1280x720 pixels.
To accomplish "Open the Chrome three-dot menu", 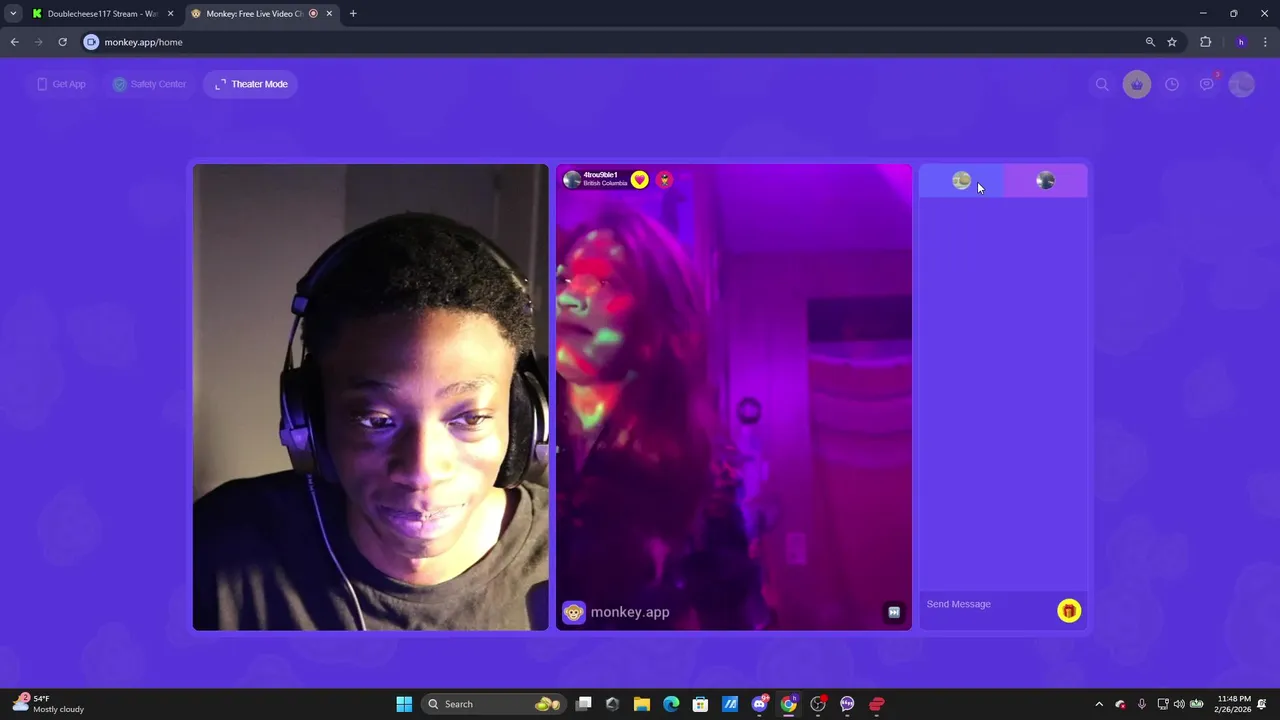I will 1265,42.
